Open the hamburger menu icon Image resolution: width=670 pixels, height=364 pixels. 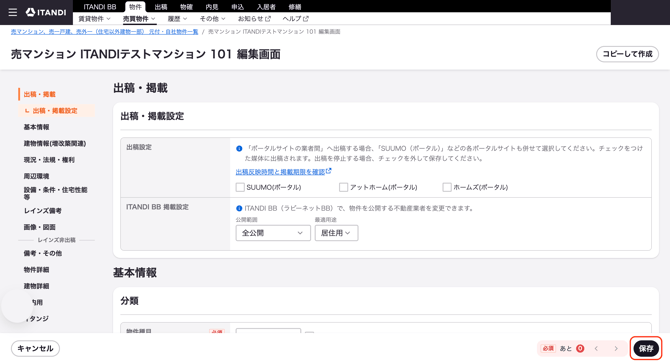(13, 12)
